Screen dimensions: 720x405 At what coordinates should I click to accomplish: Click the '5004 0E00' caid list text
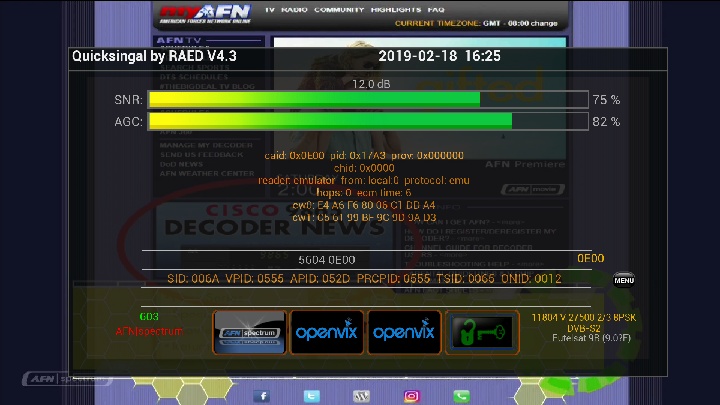click(326, 260)
